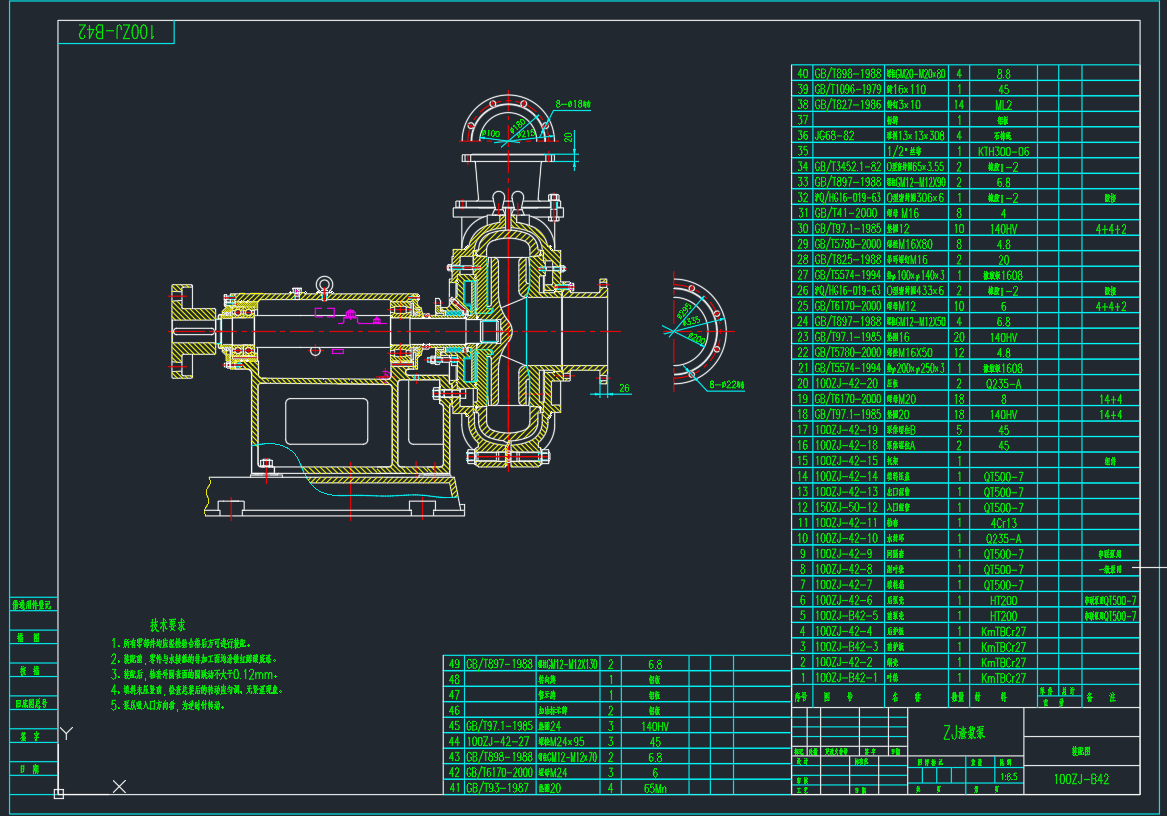
Task: Click the ZJ渣浆泵 title block cell
Action: click(x=966, y=733)
